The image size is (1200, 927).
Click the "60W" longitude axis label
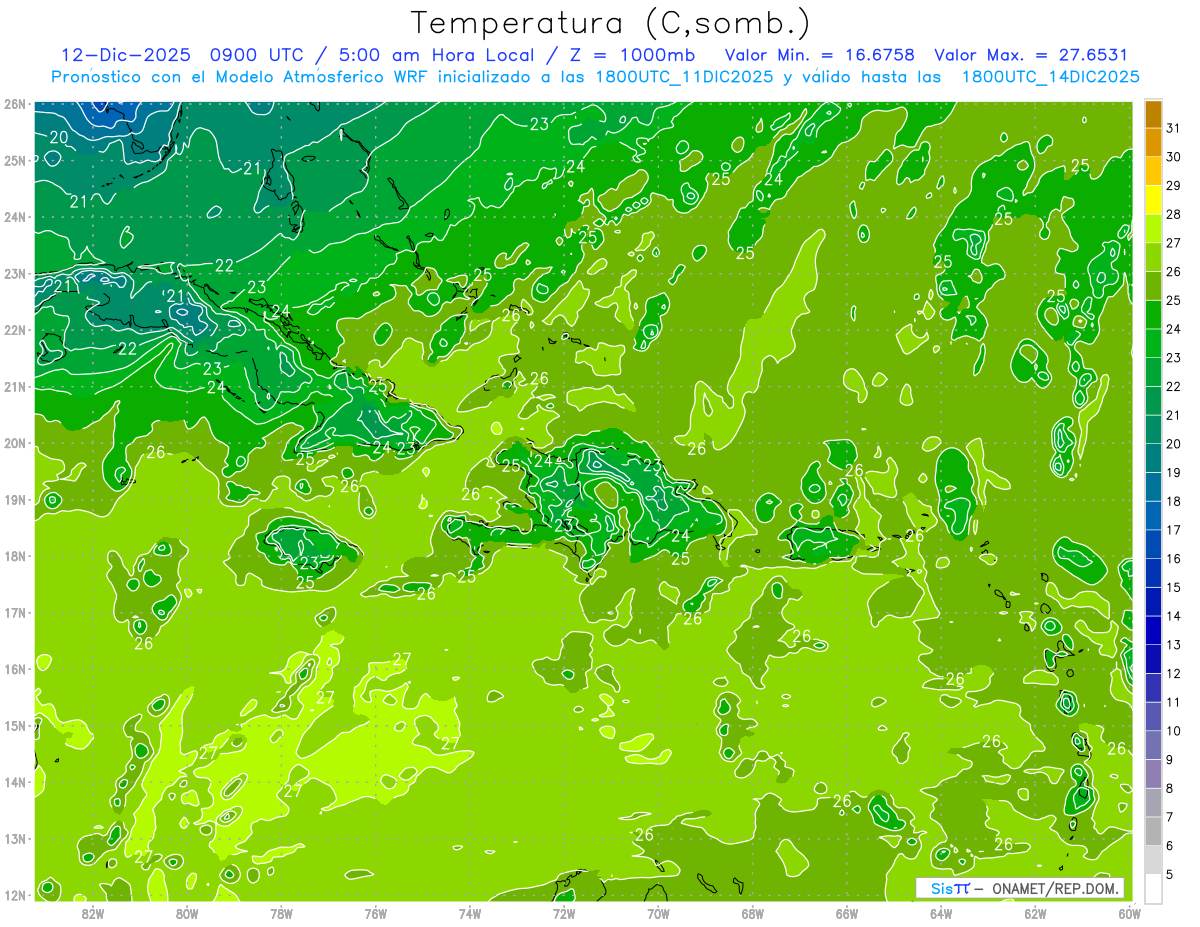coord(1130,913)
